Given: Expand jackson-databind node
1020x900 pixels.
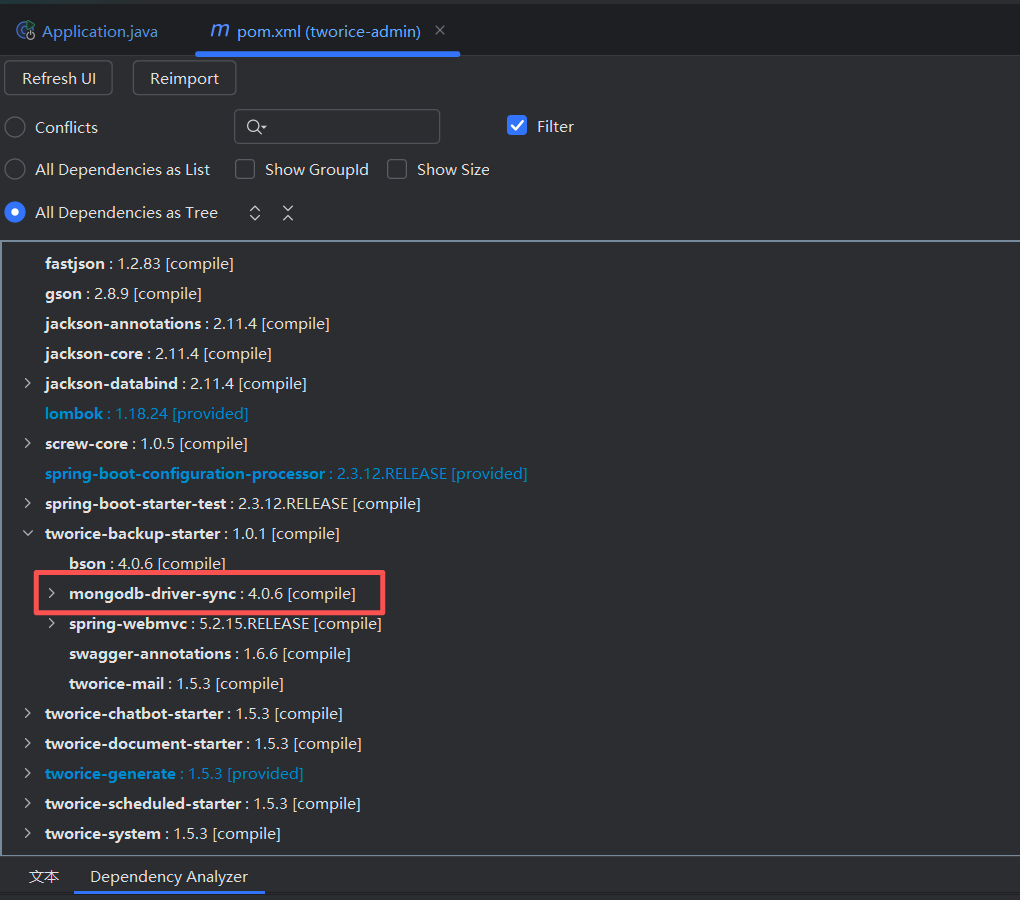Looking at the screenshot, I should (x=27, y=383).
